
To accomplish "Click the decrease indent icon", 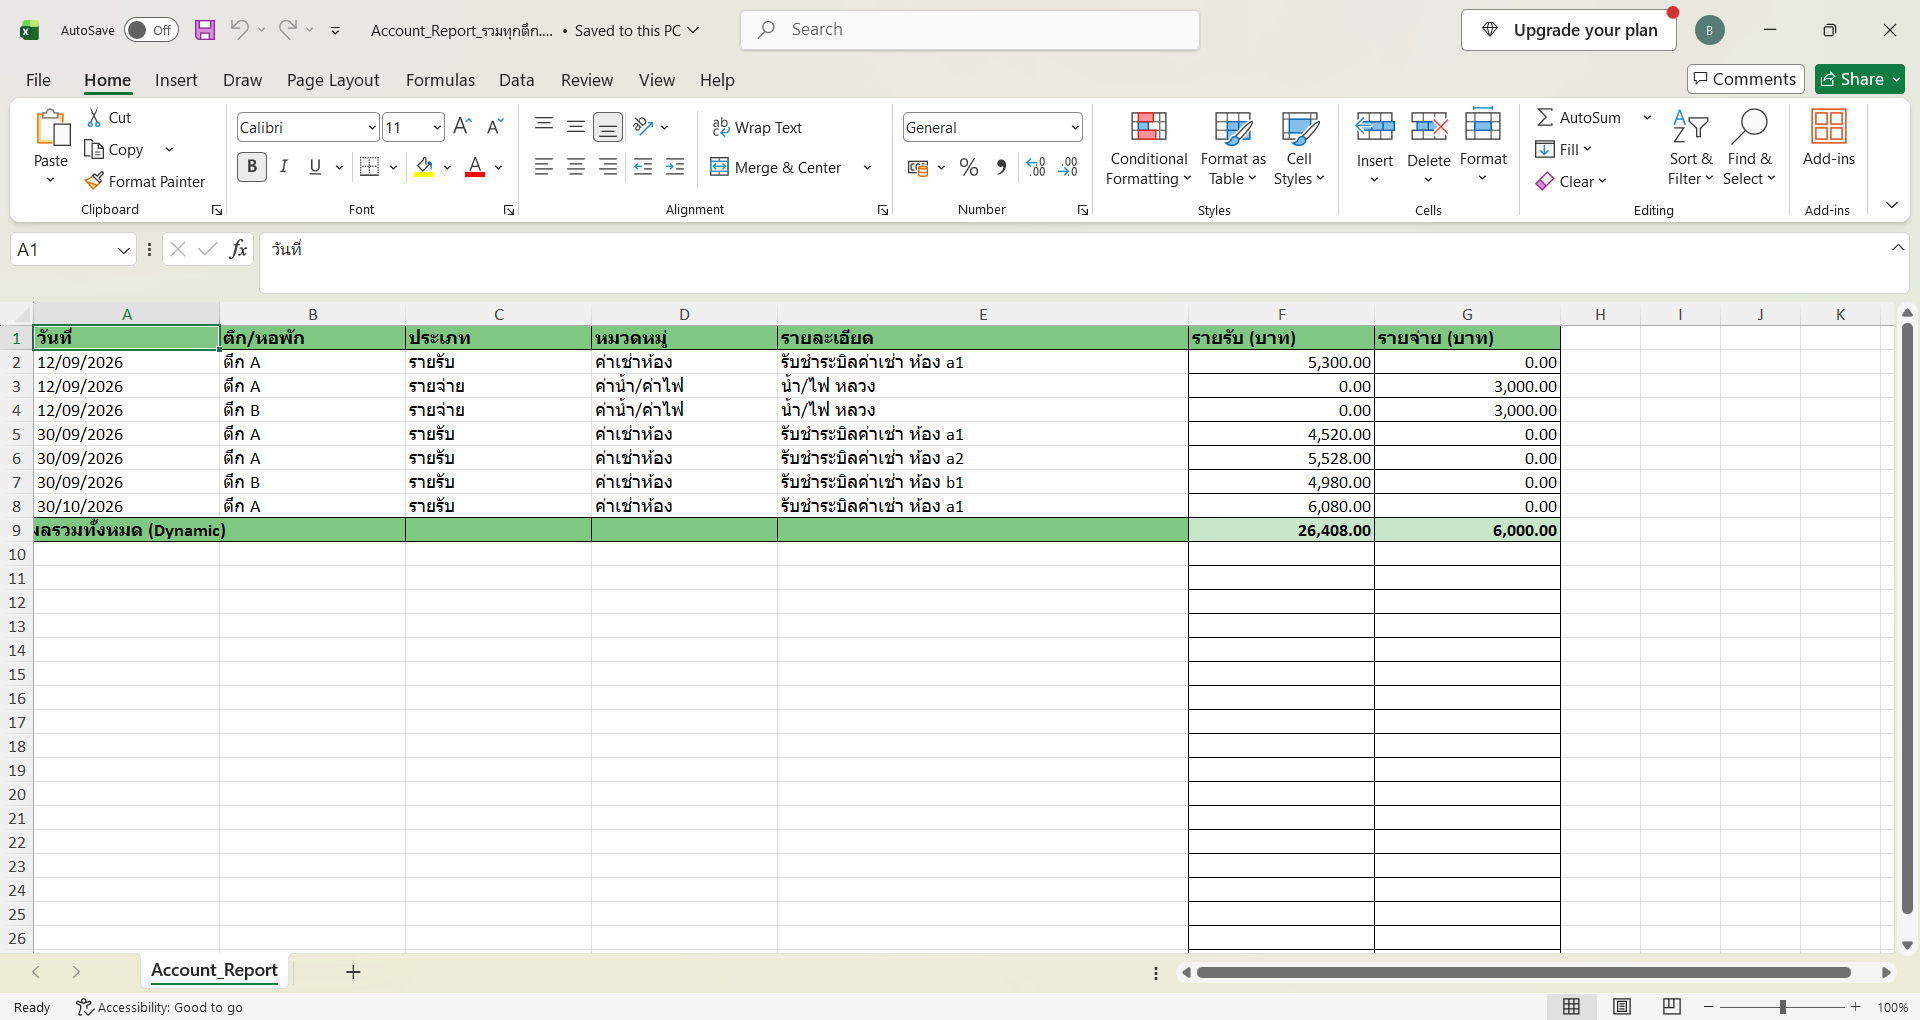I will tap(644, 167).
